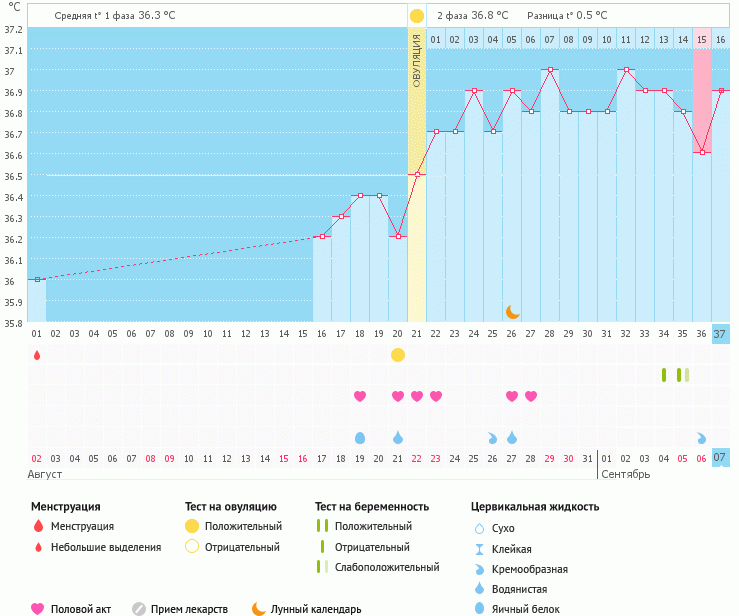Click the 'Половой акт' heart legend icon
Screen dimensions: 739x616
point(38,608)
